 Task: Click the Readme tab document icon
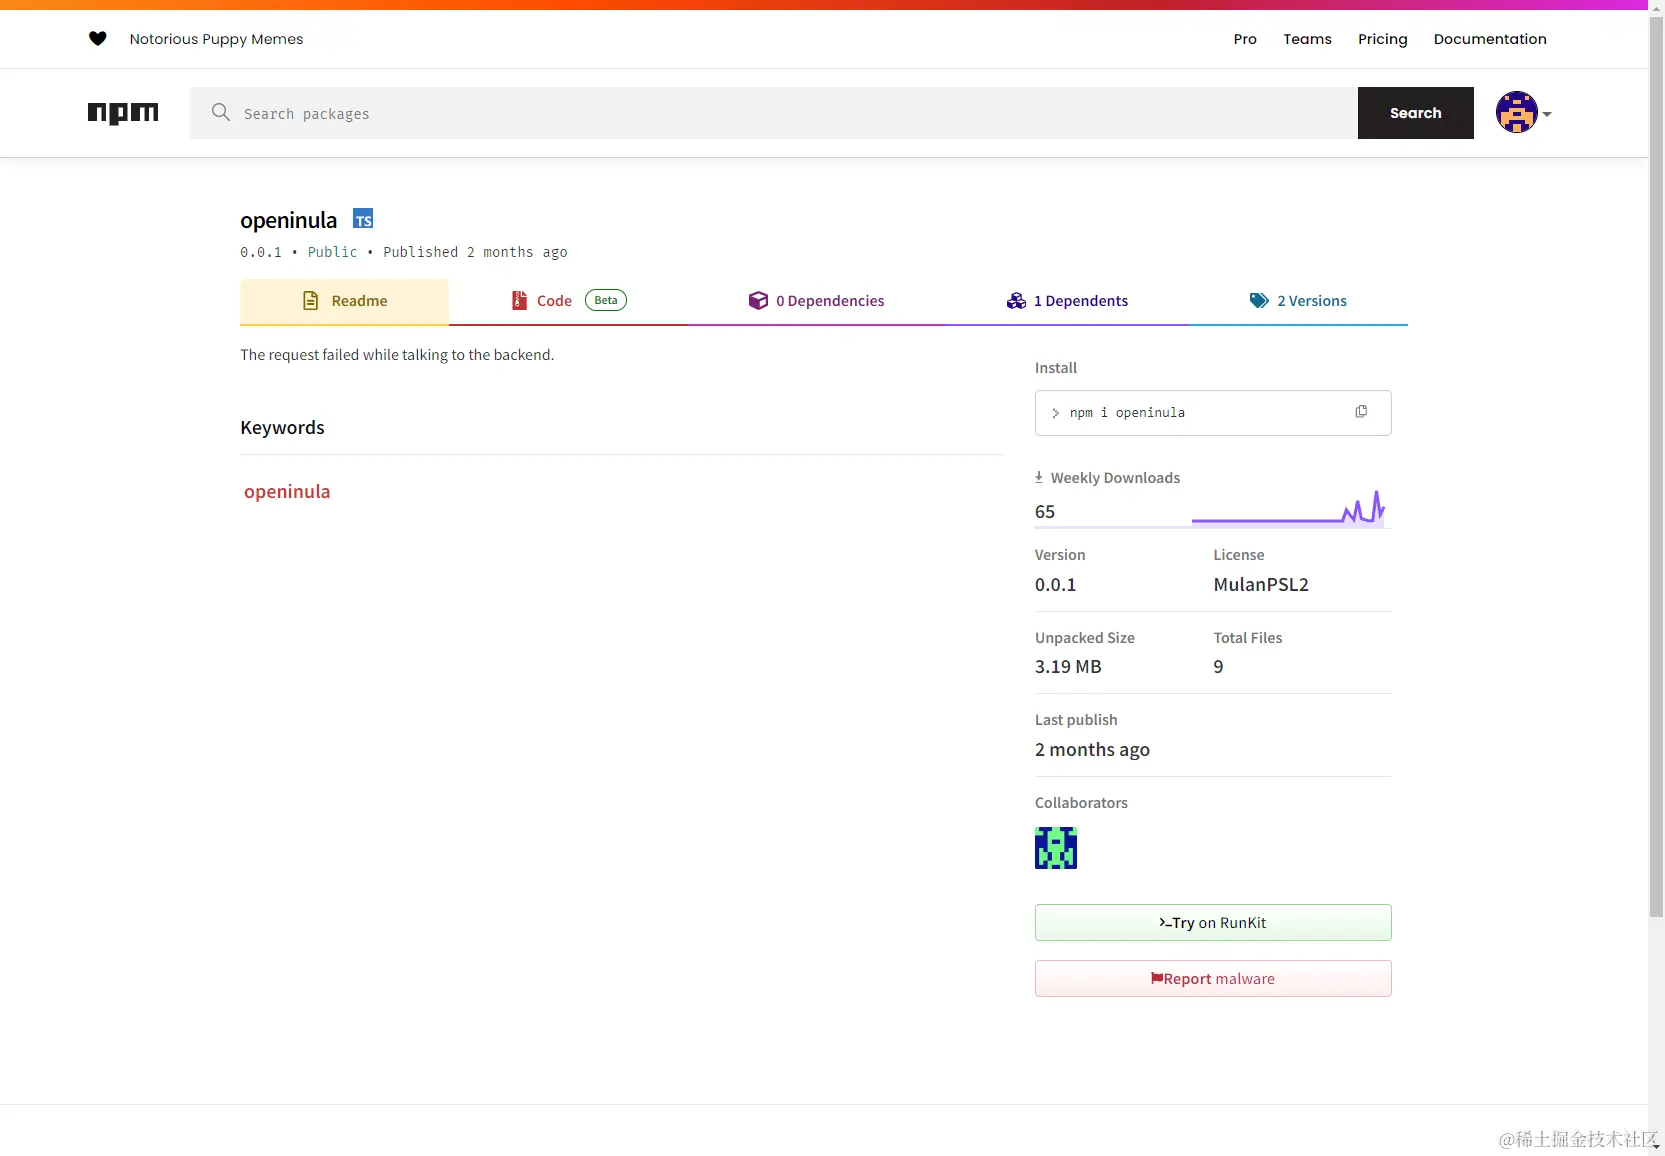click(x=311, y=301)
